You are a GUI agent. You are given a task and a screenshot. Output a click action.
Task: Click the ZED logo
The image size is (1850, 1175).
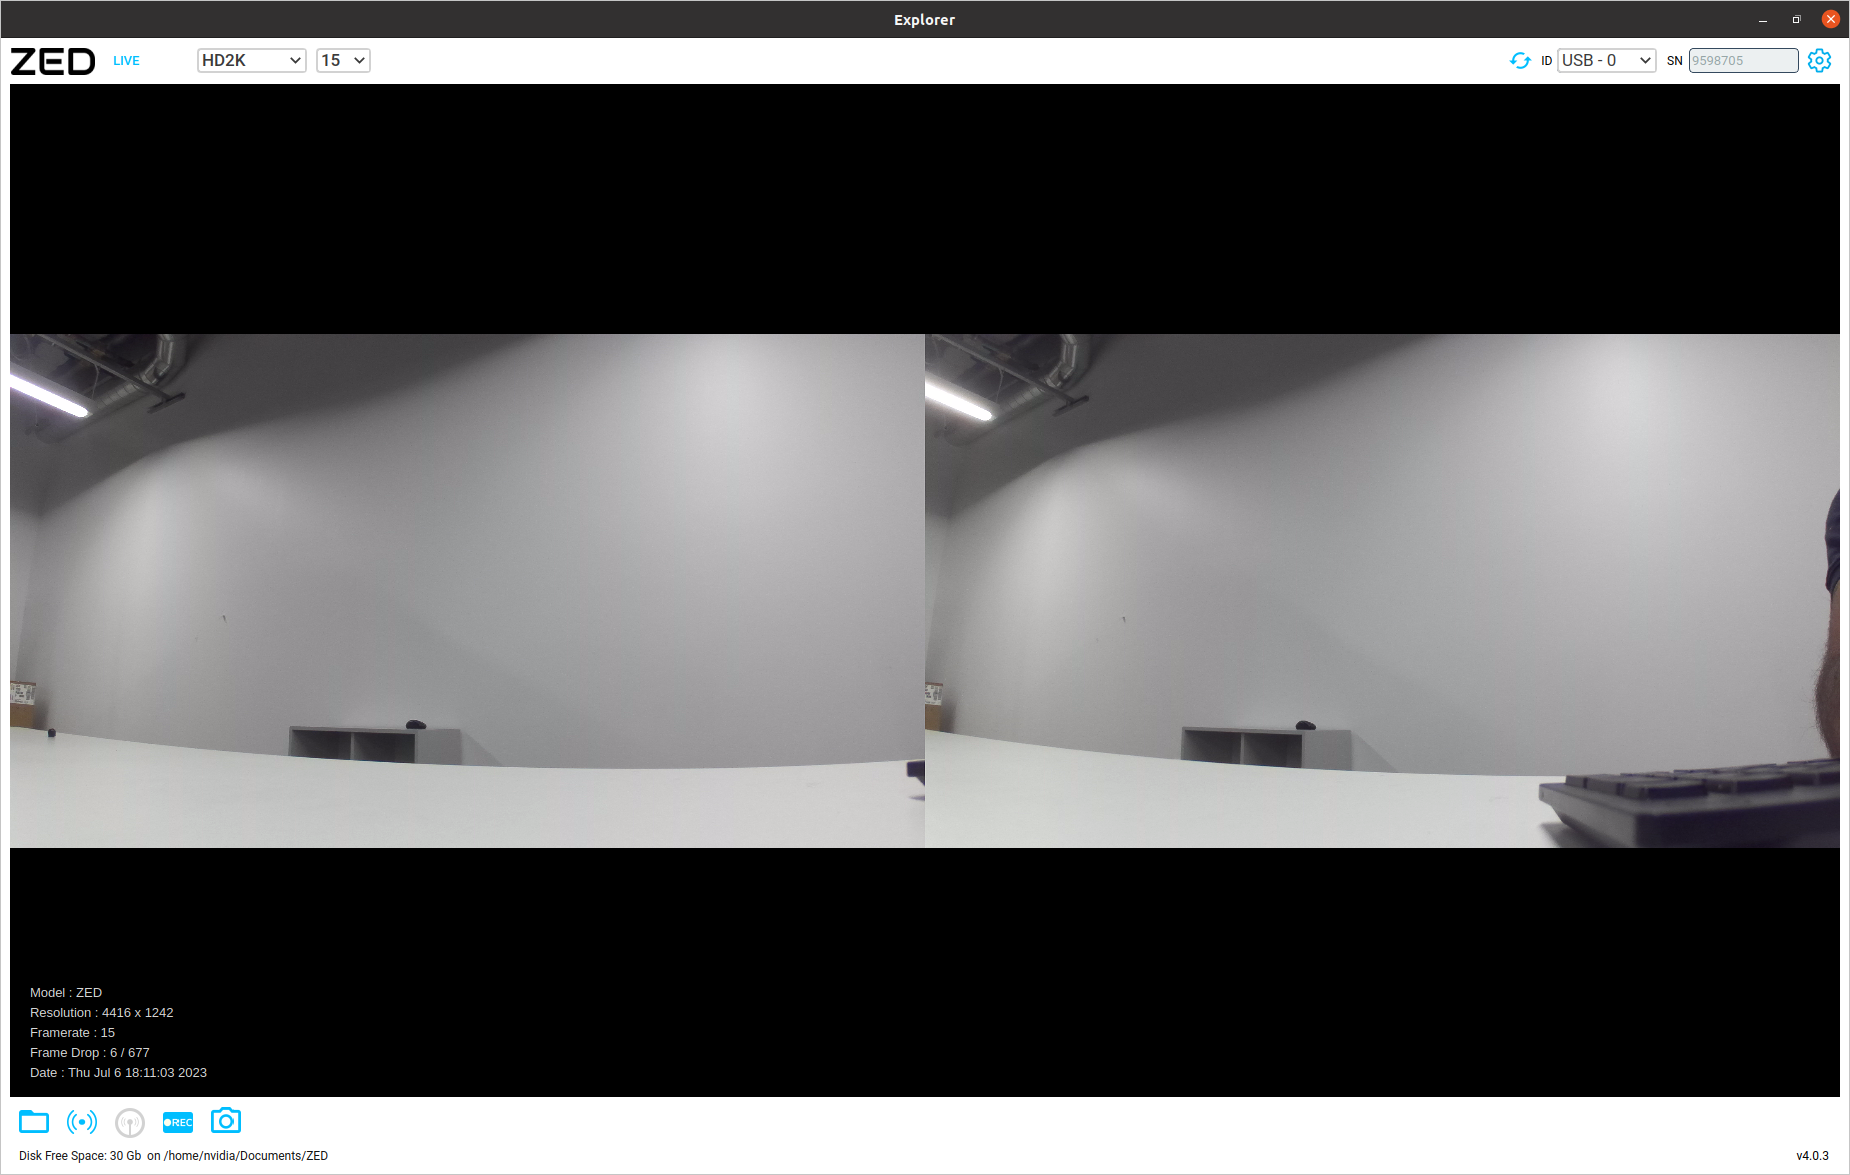click(52, 60)
